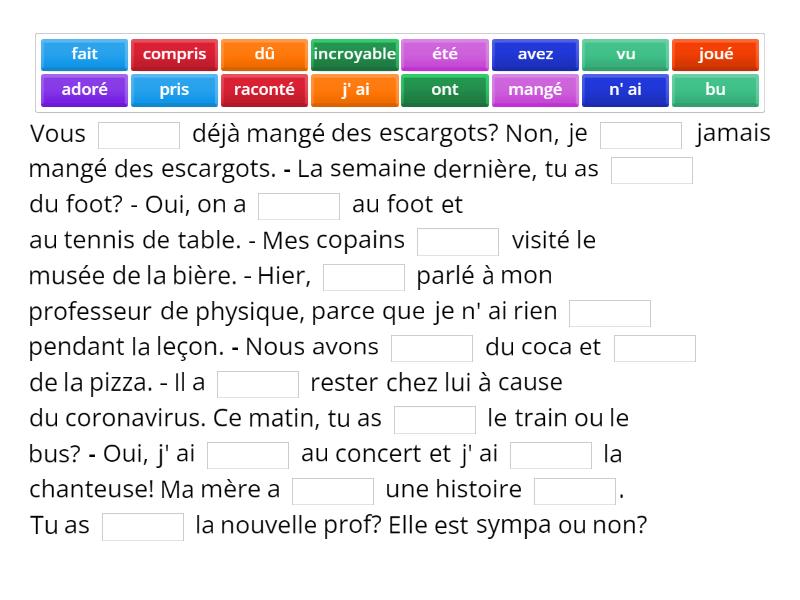
Task: Select the word tile 'fait'
Action: click(84, 55)
